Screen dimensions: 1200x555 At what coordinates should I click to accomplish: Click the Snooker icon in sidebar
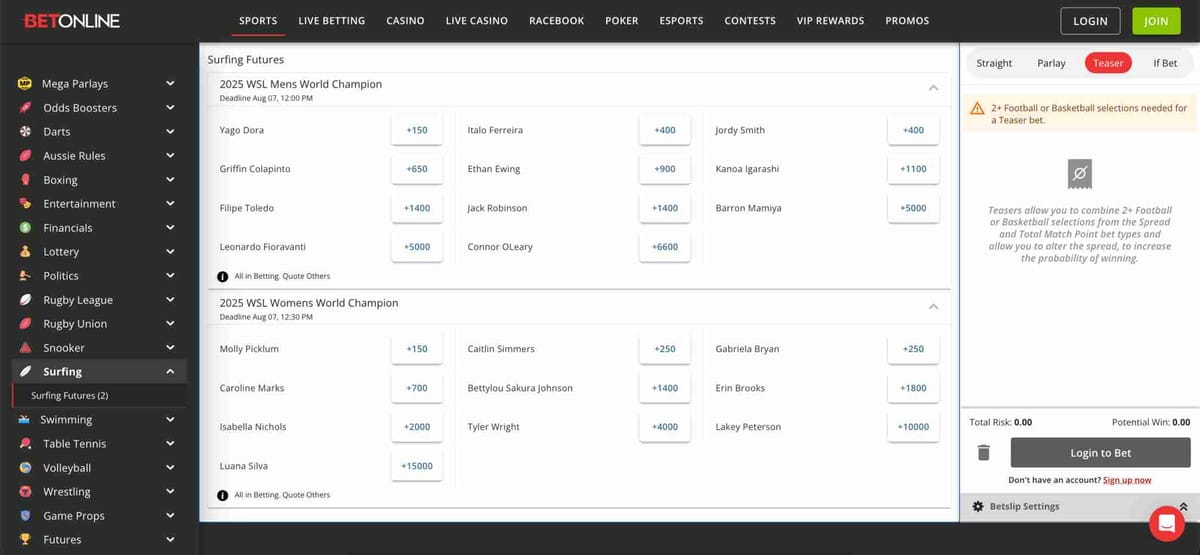(25, 348)
